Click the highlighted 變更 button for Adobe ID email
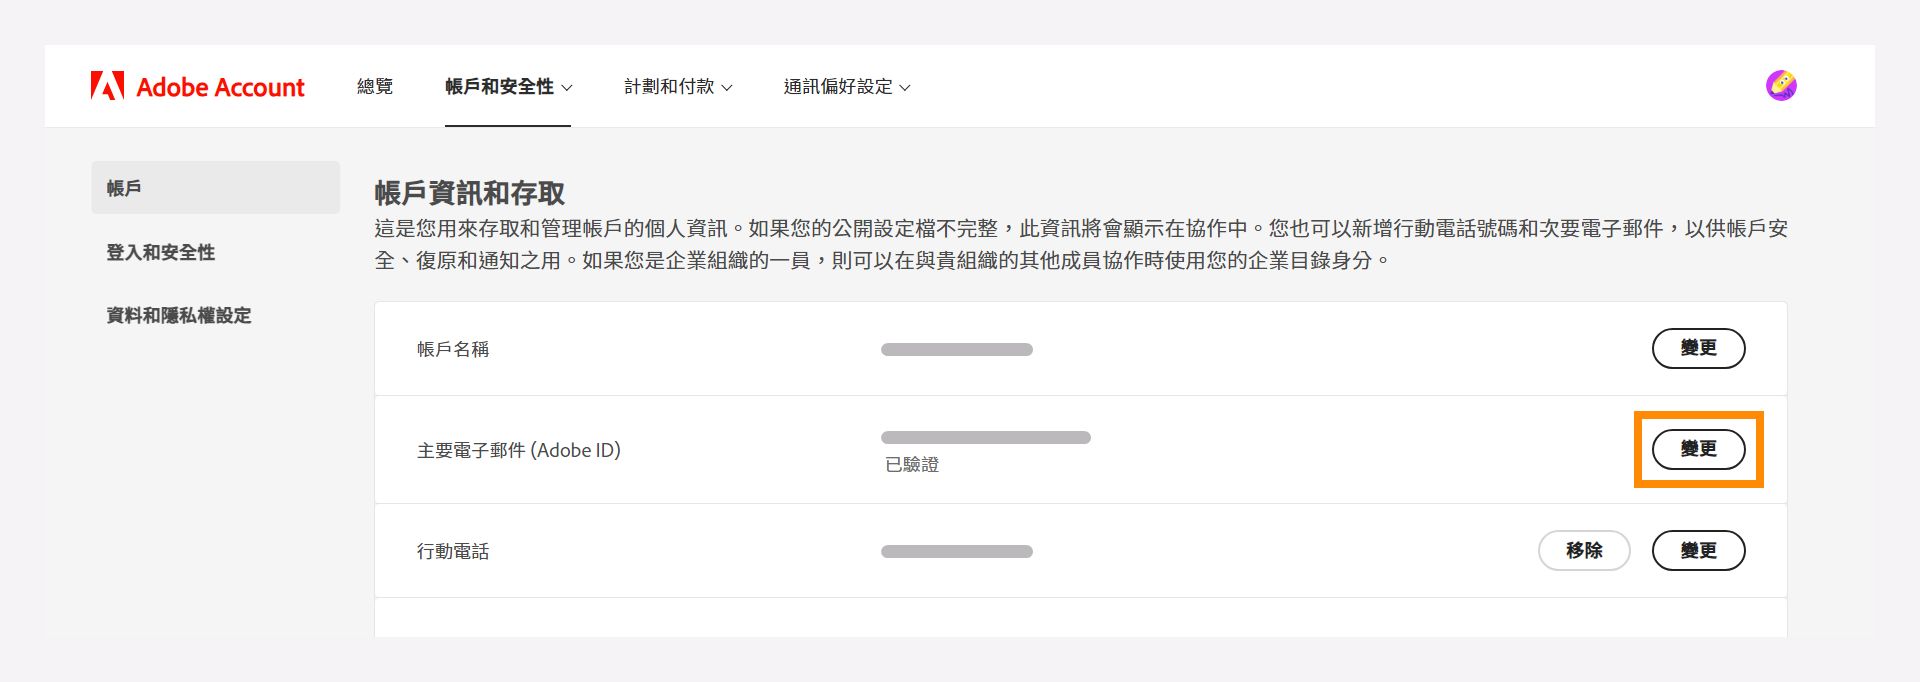 tap(1697, 449)
